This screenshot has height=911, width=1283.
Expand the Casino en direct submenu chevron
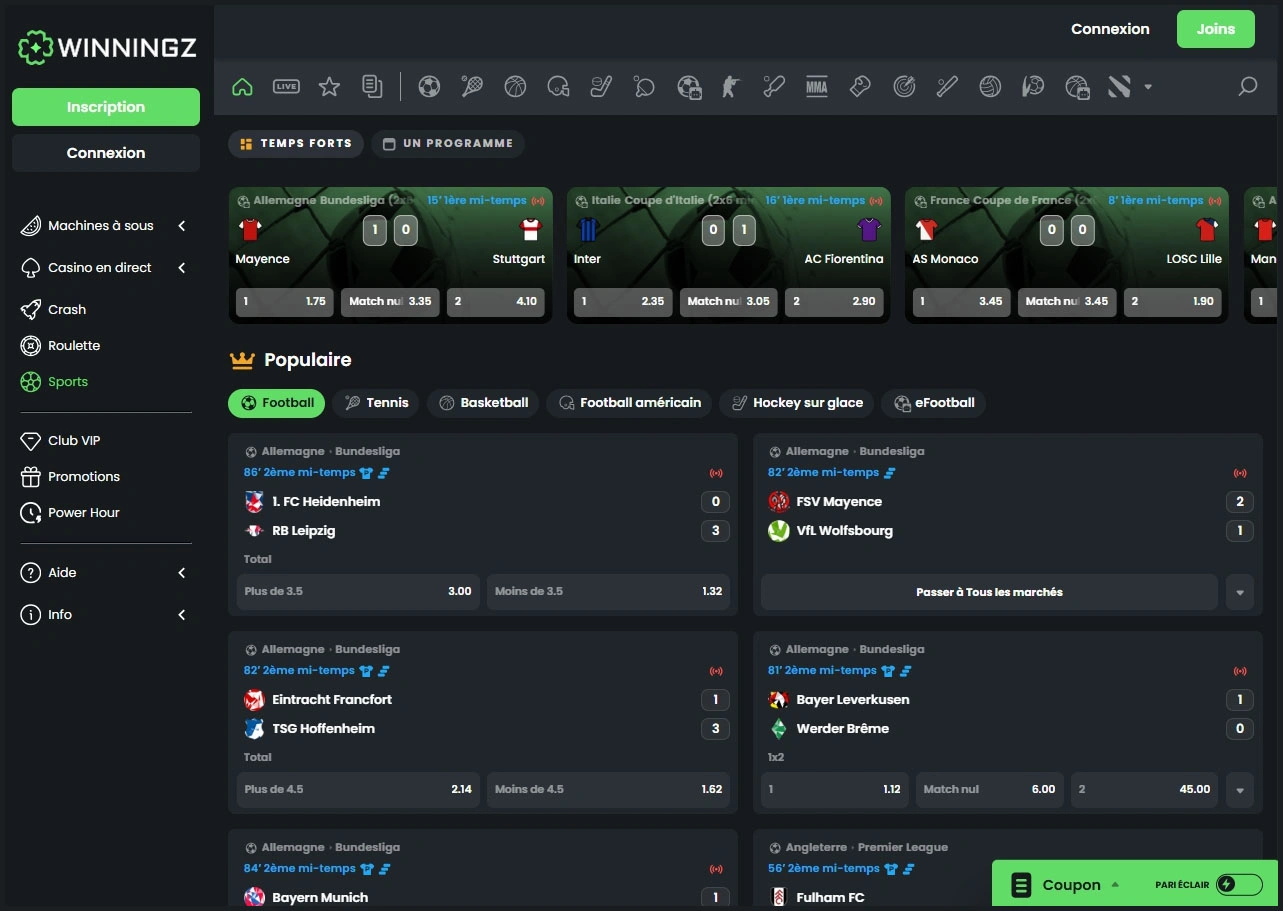[182, 268]
